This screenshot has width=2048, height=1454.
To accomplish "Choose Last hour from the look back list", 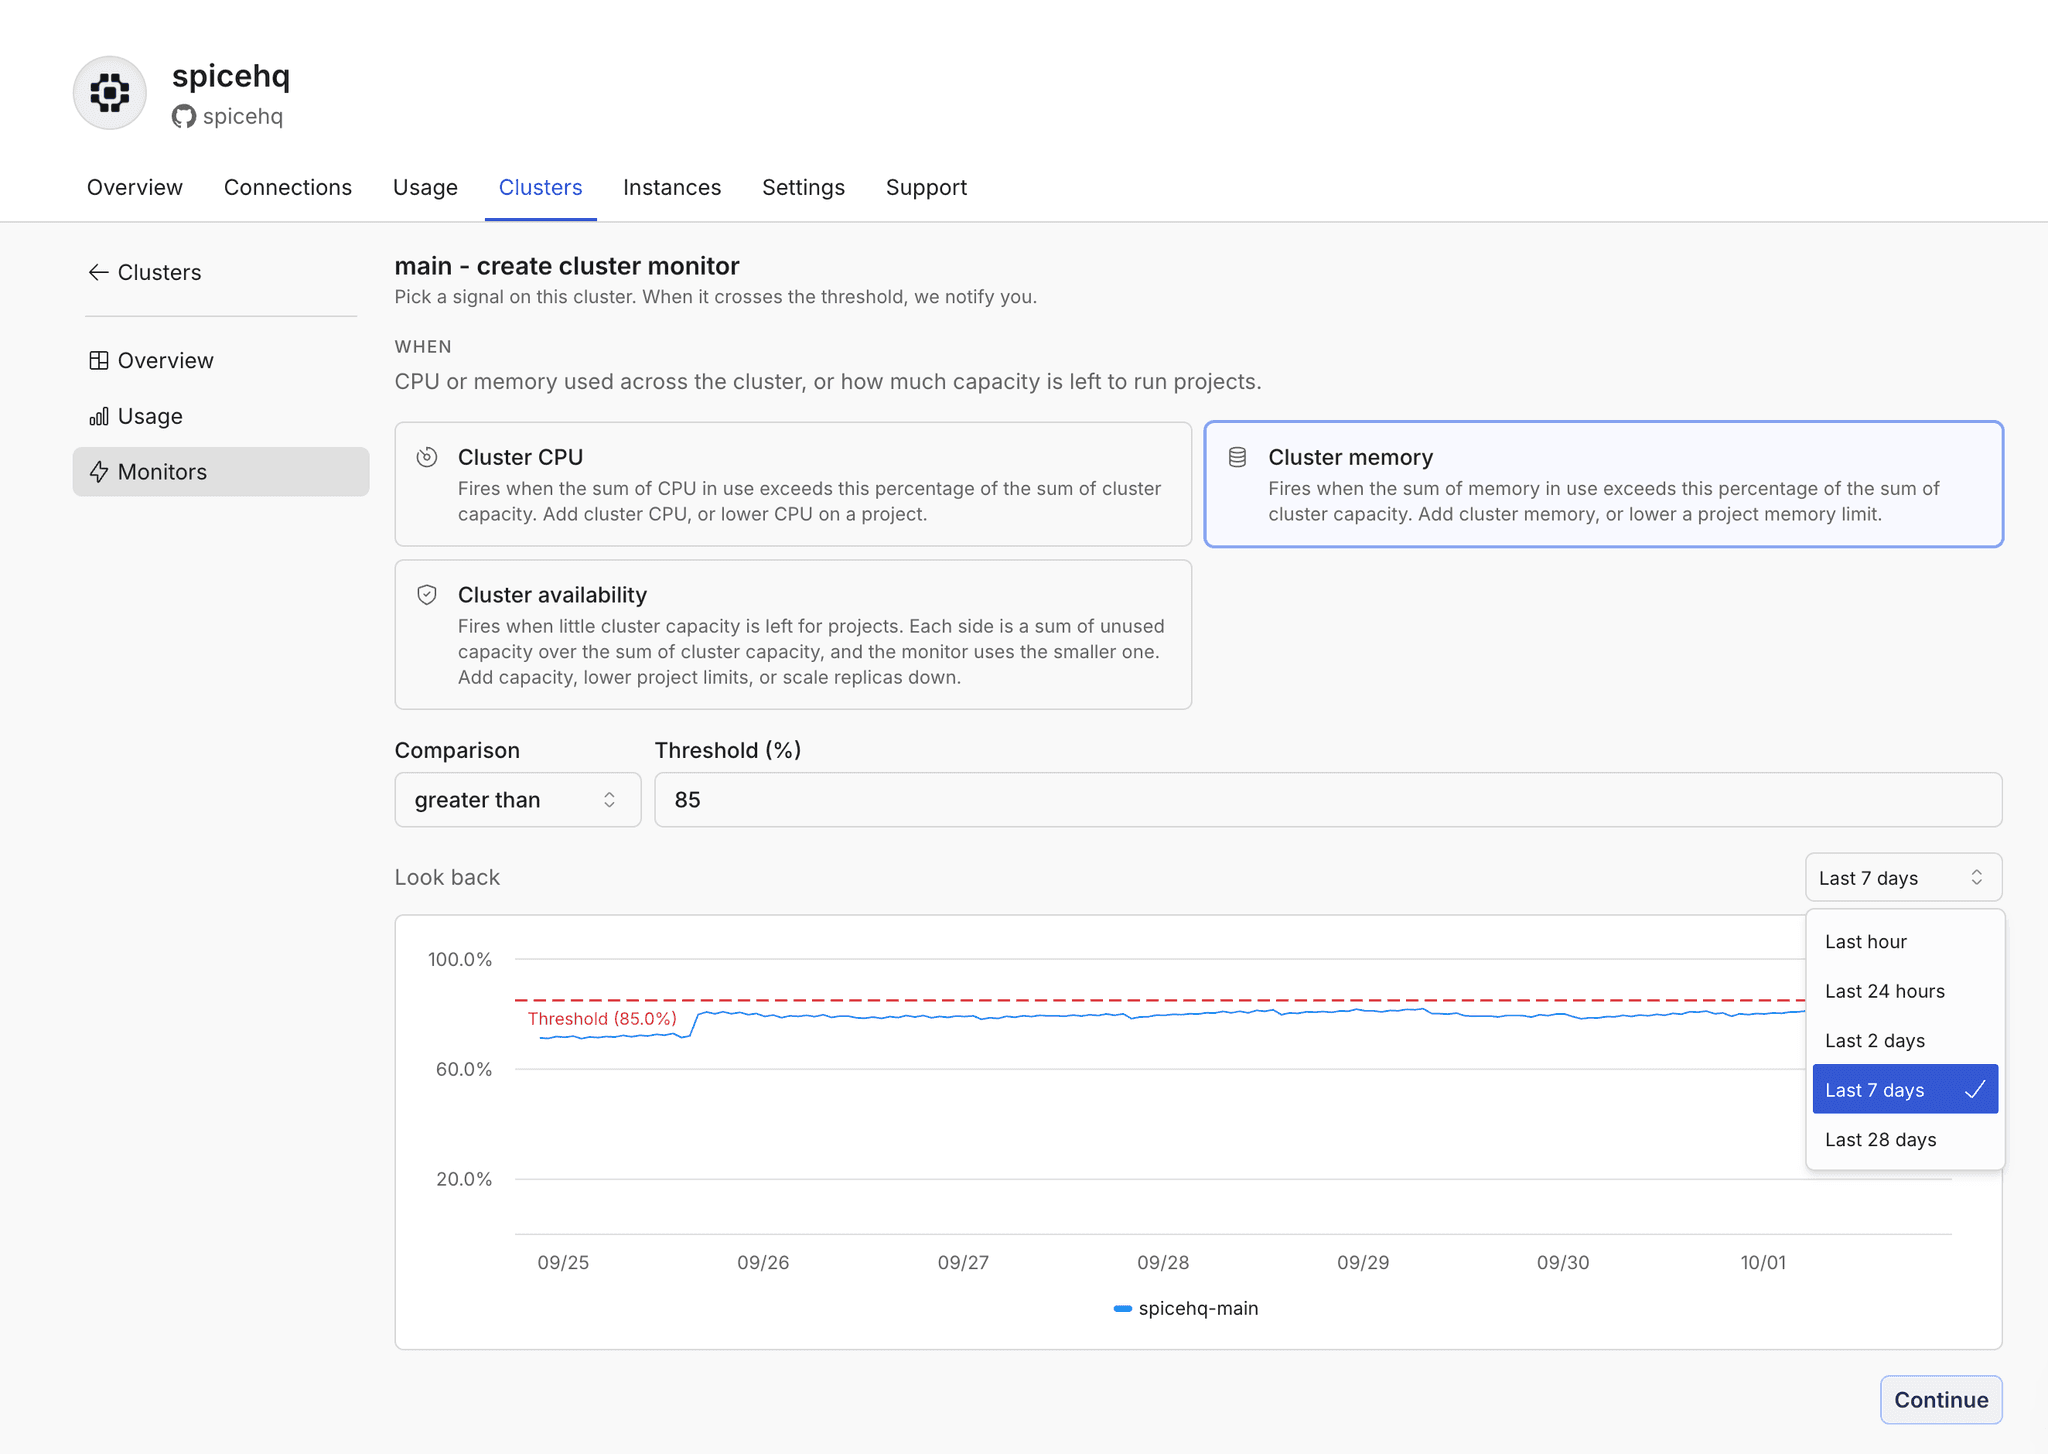I will (1905, 942).
